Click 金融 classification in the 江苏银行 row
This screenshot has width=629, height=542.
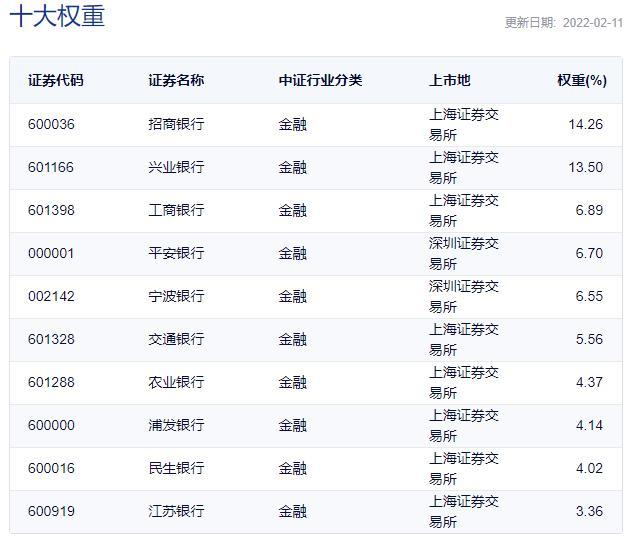(293, 512)
